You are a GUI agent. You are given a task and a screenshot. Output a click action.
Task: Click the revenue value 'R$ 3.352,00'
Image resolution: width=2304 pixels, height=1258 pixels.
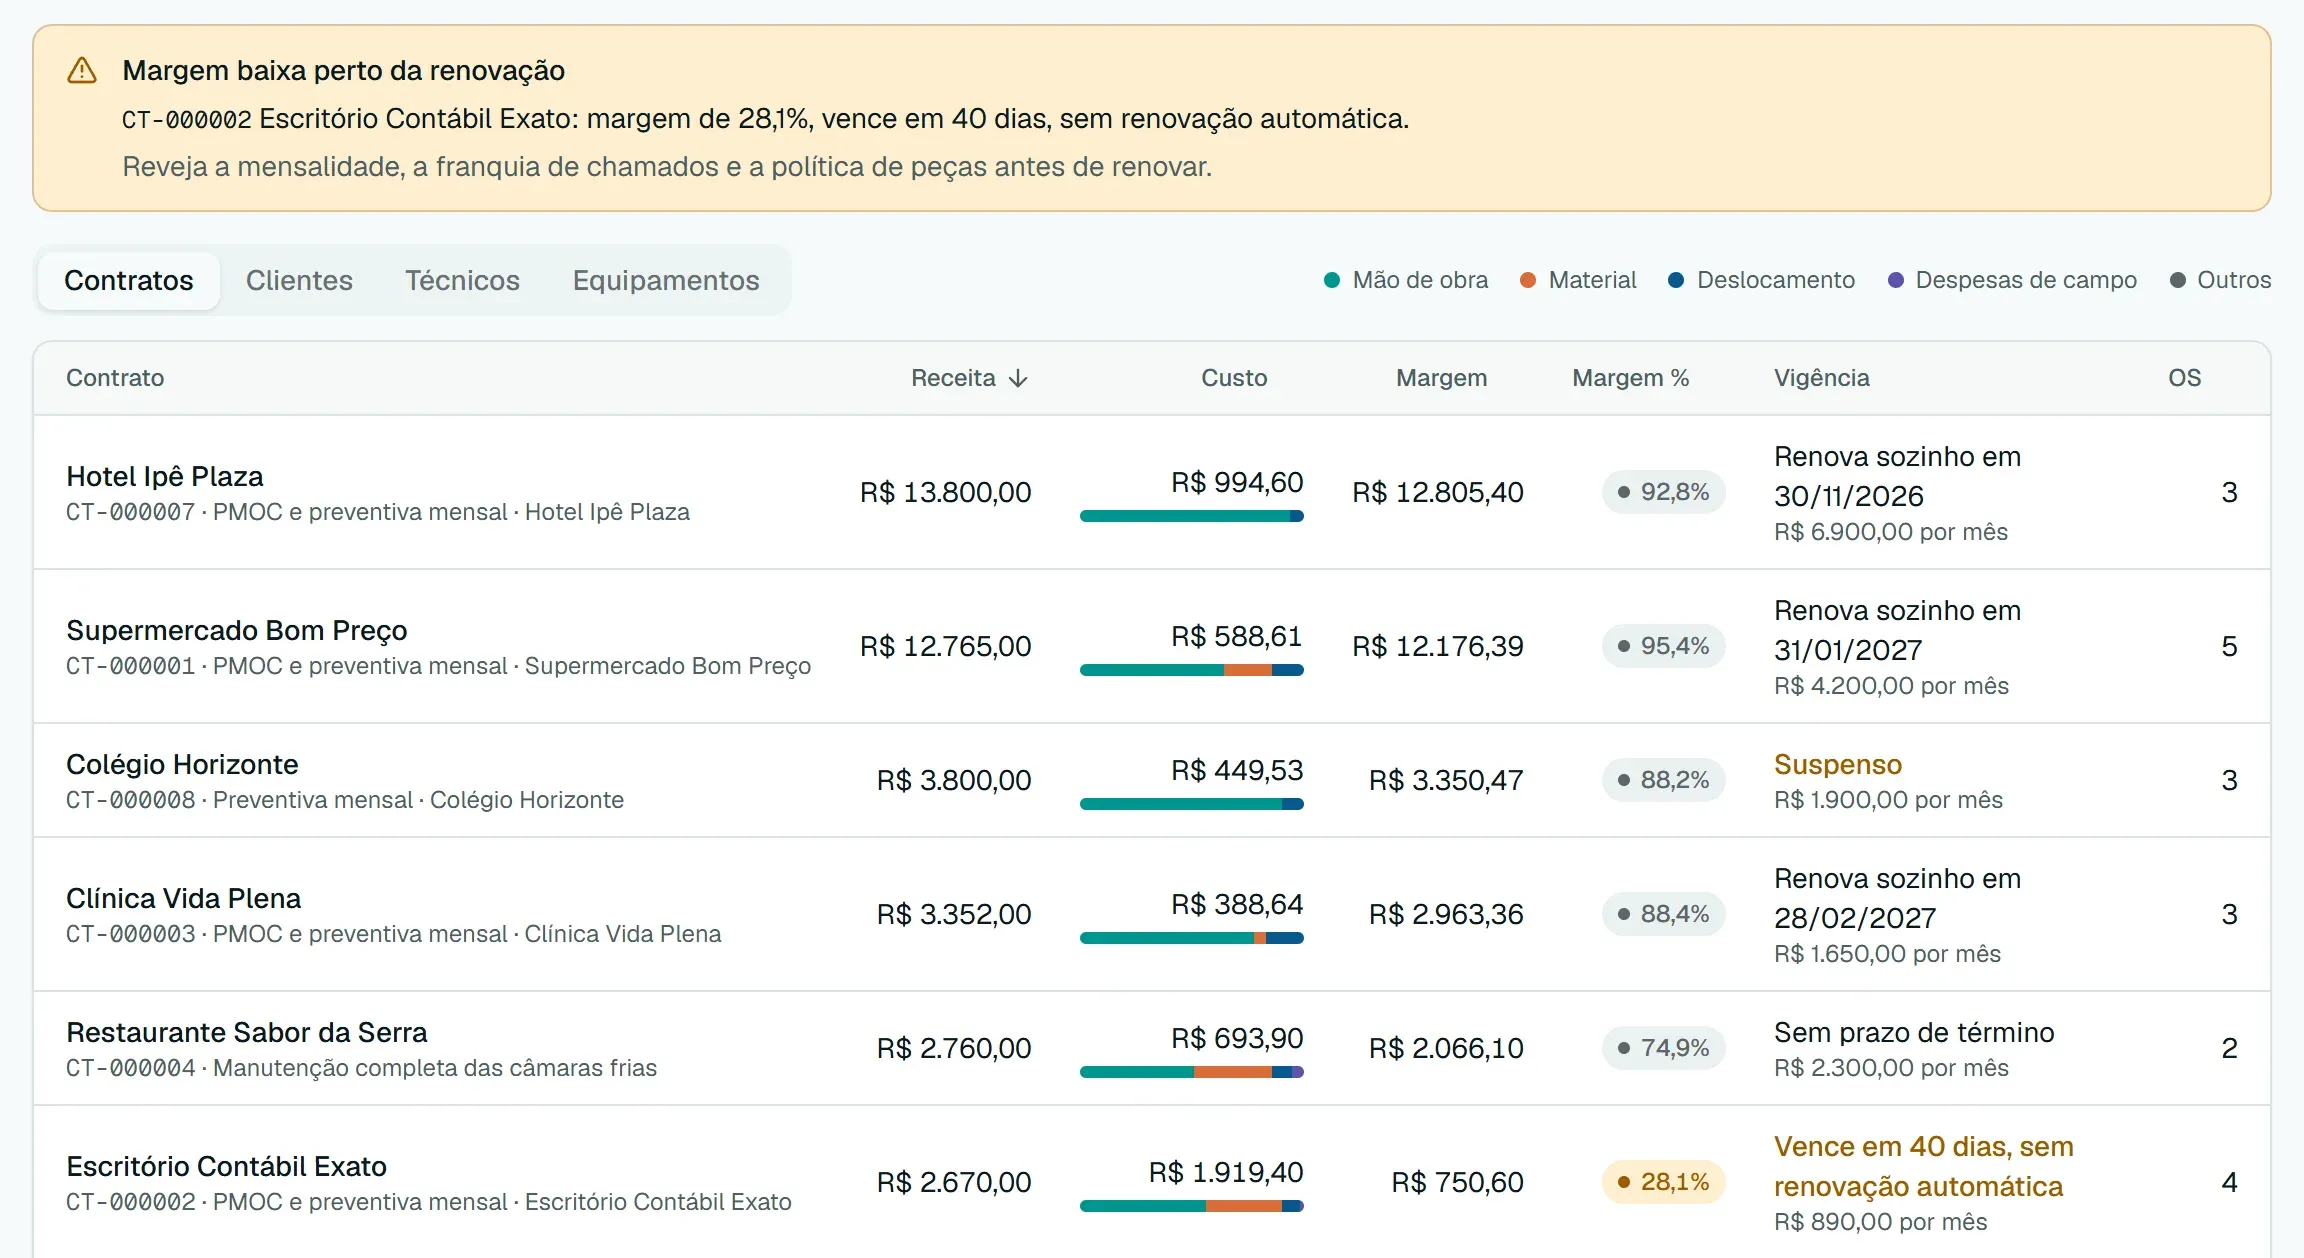[x=954, y=914]
